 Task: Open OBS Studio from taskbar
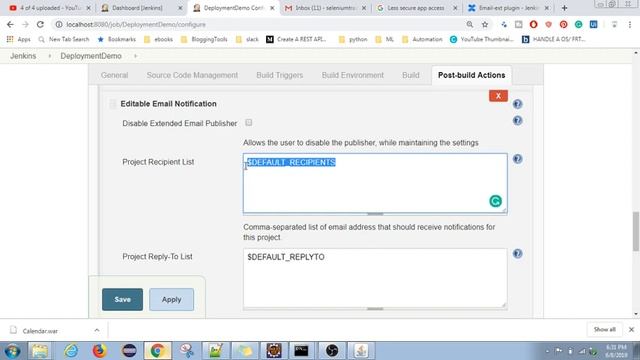pos(331,351)
